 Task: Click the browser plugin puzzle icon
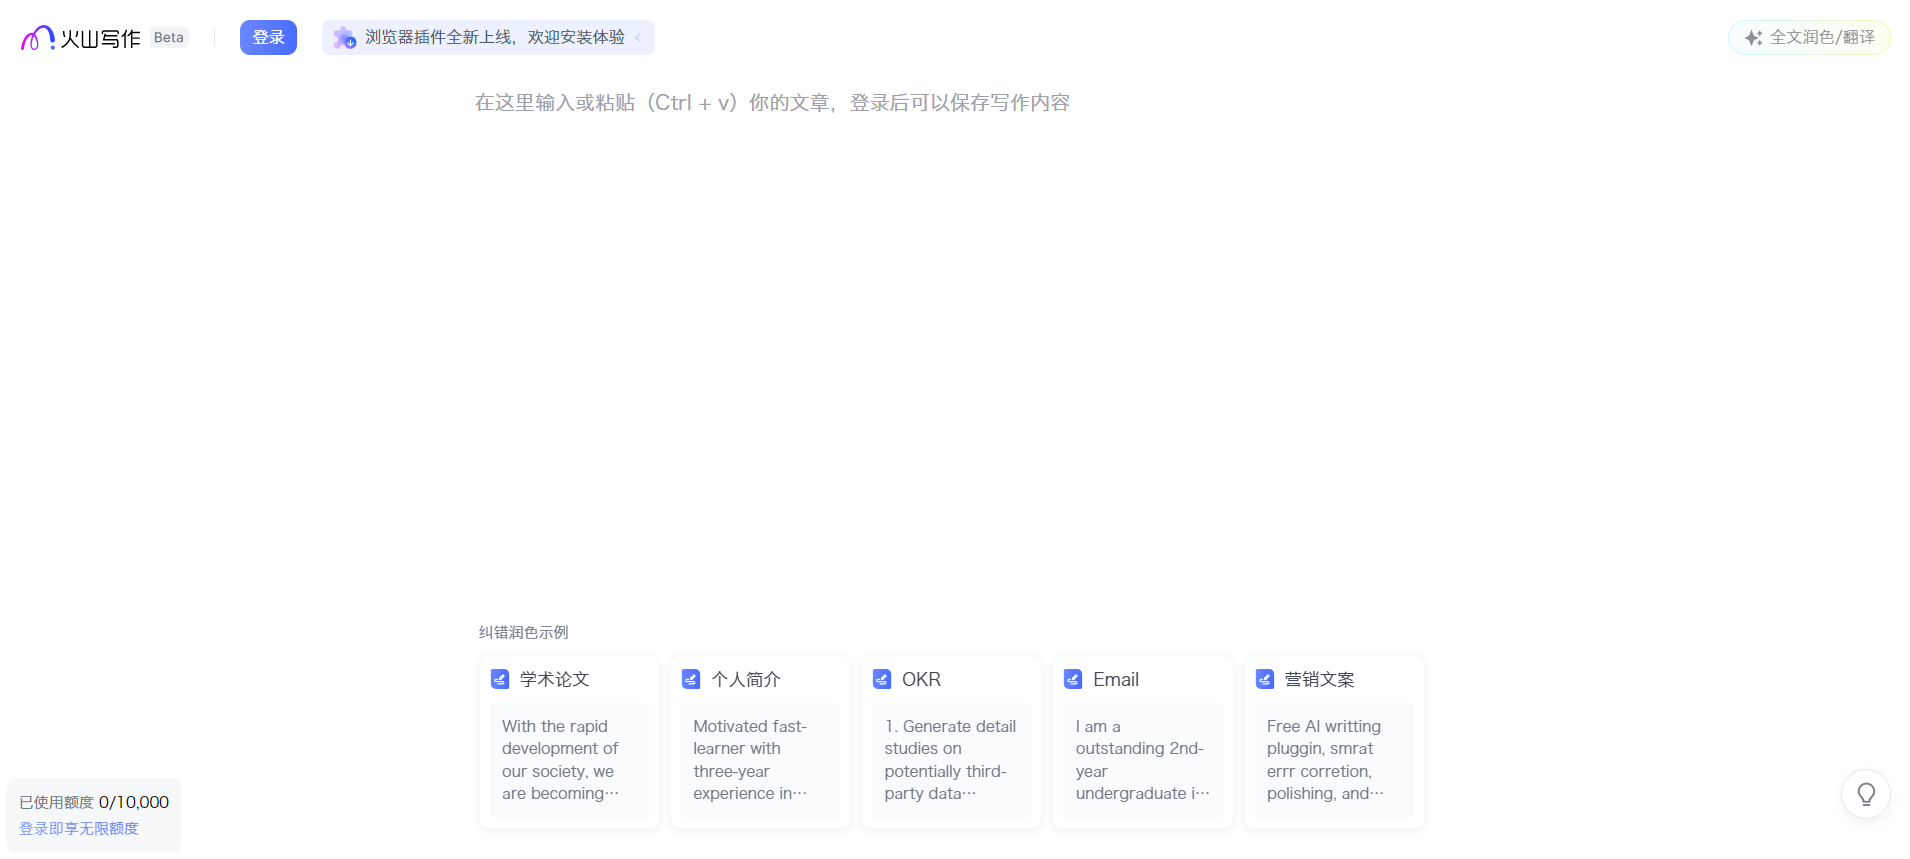(x=344, y=38)
